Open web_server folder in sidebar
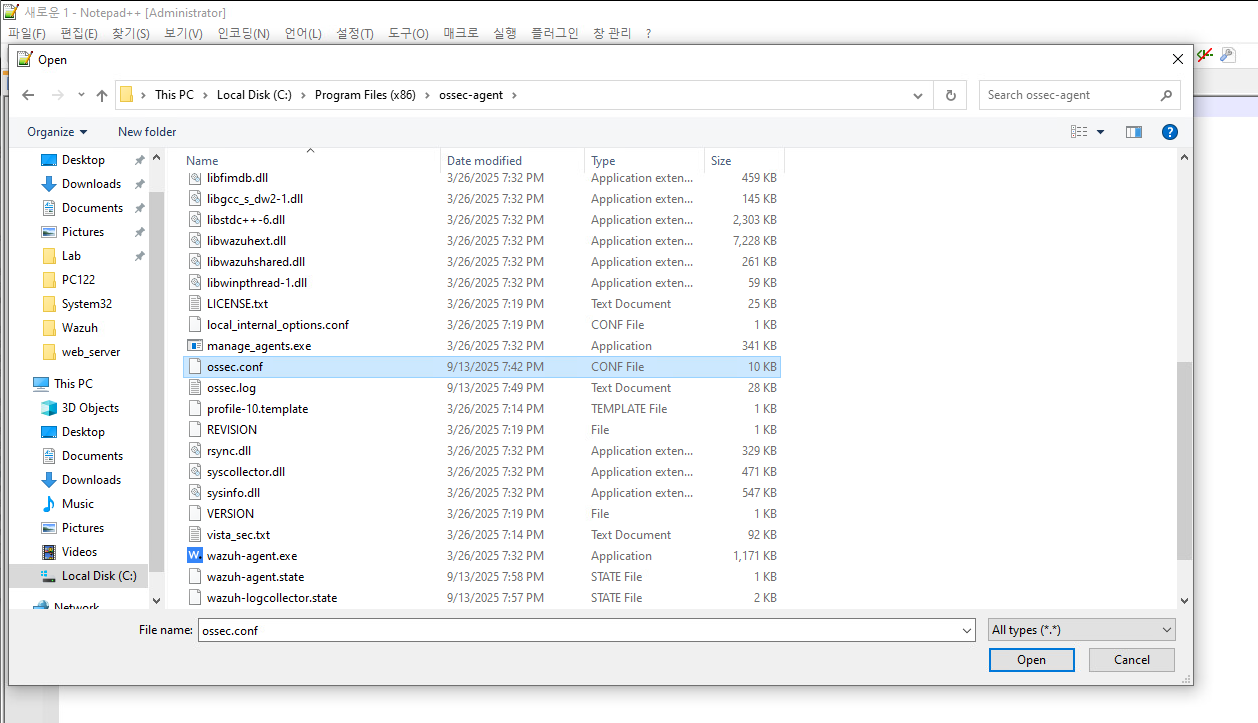The height and width of the screenshot is (723, 1258). 90,352
